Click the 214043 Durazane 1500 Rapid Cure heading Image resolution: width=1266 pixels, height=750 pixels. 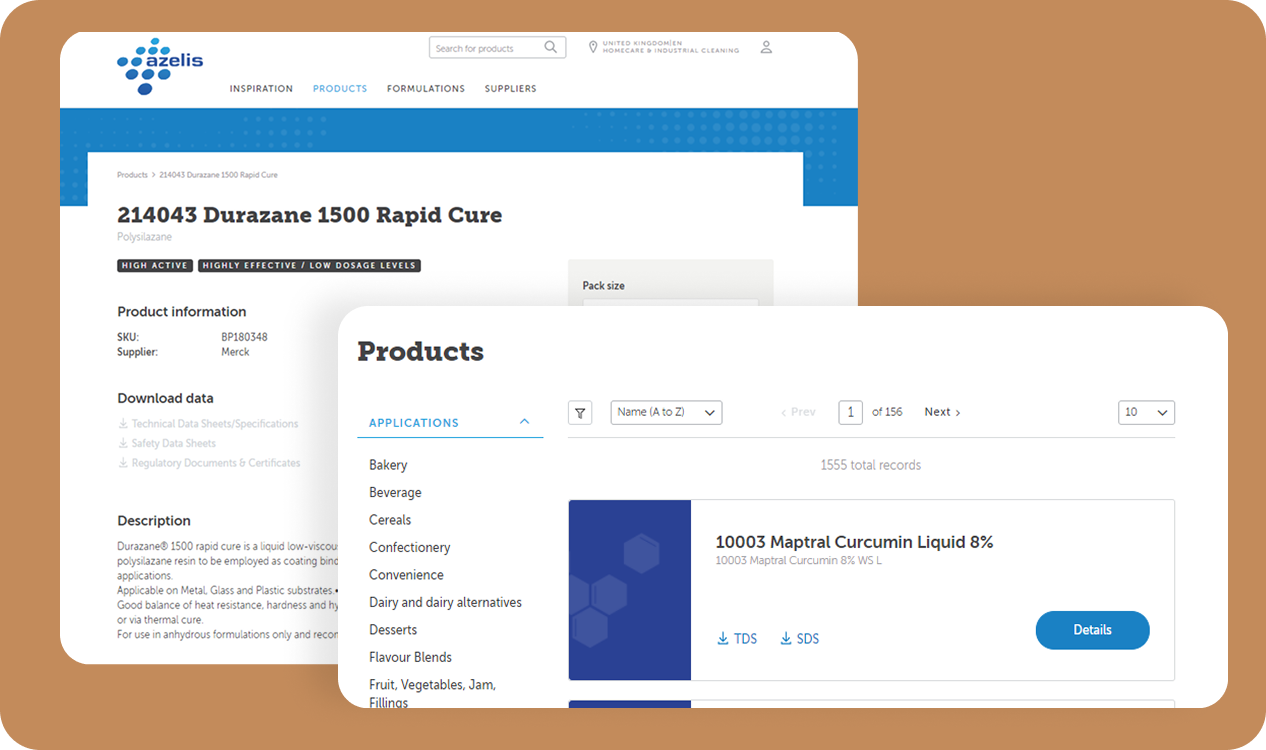point(310,215)
